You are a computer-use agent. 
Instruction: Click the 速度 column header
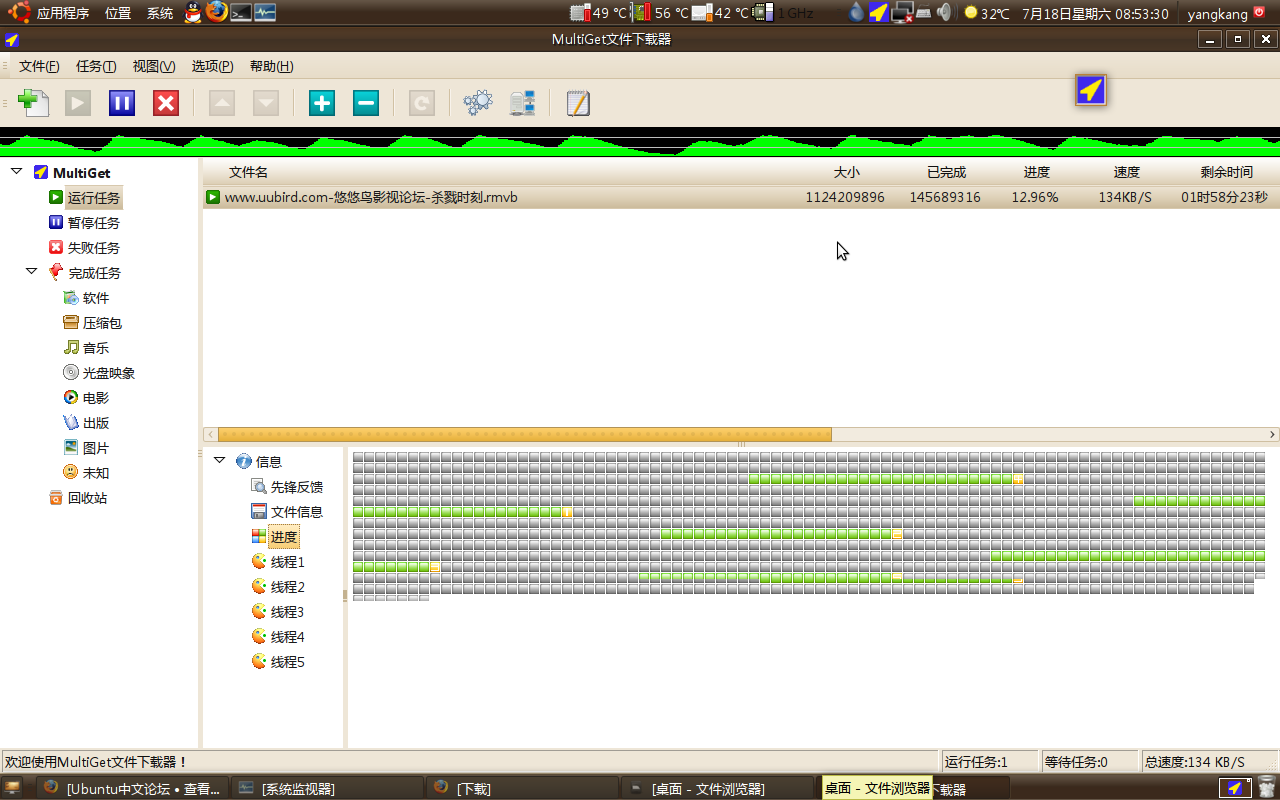pyautogui.click(x=1127, y=172)
